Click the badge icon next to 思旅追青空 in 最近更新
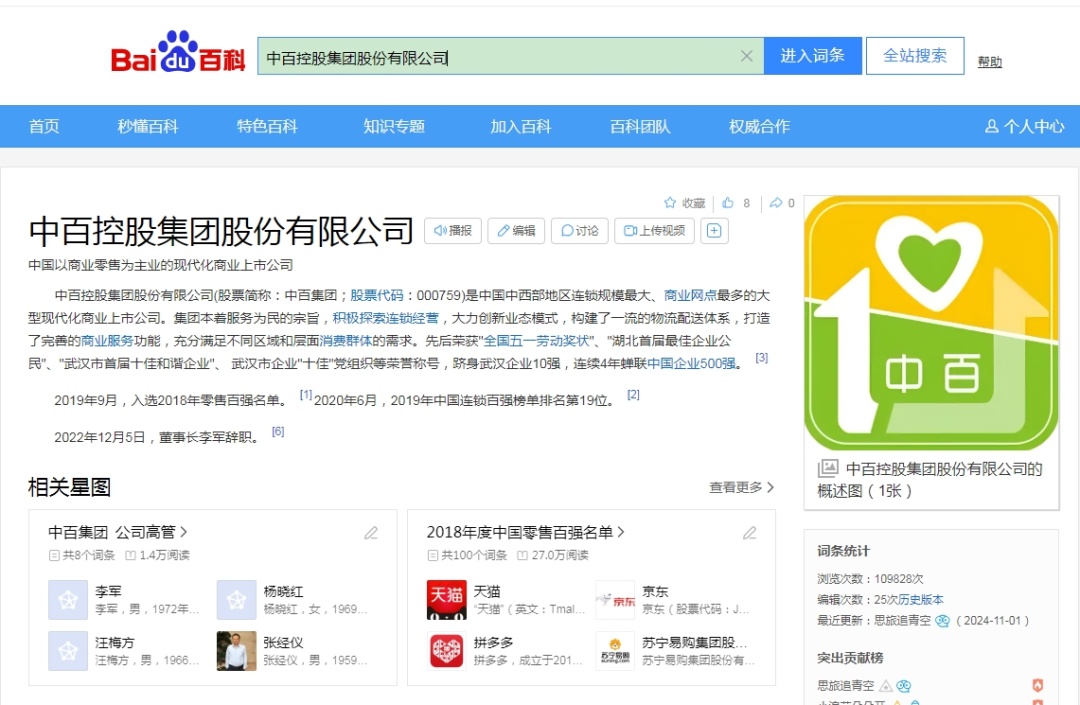 coord(942,620)
